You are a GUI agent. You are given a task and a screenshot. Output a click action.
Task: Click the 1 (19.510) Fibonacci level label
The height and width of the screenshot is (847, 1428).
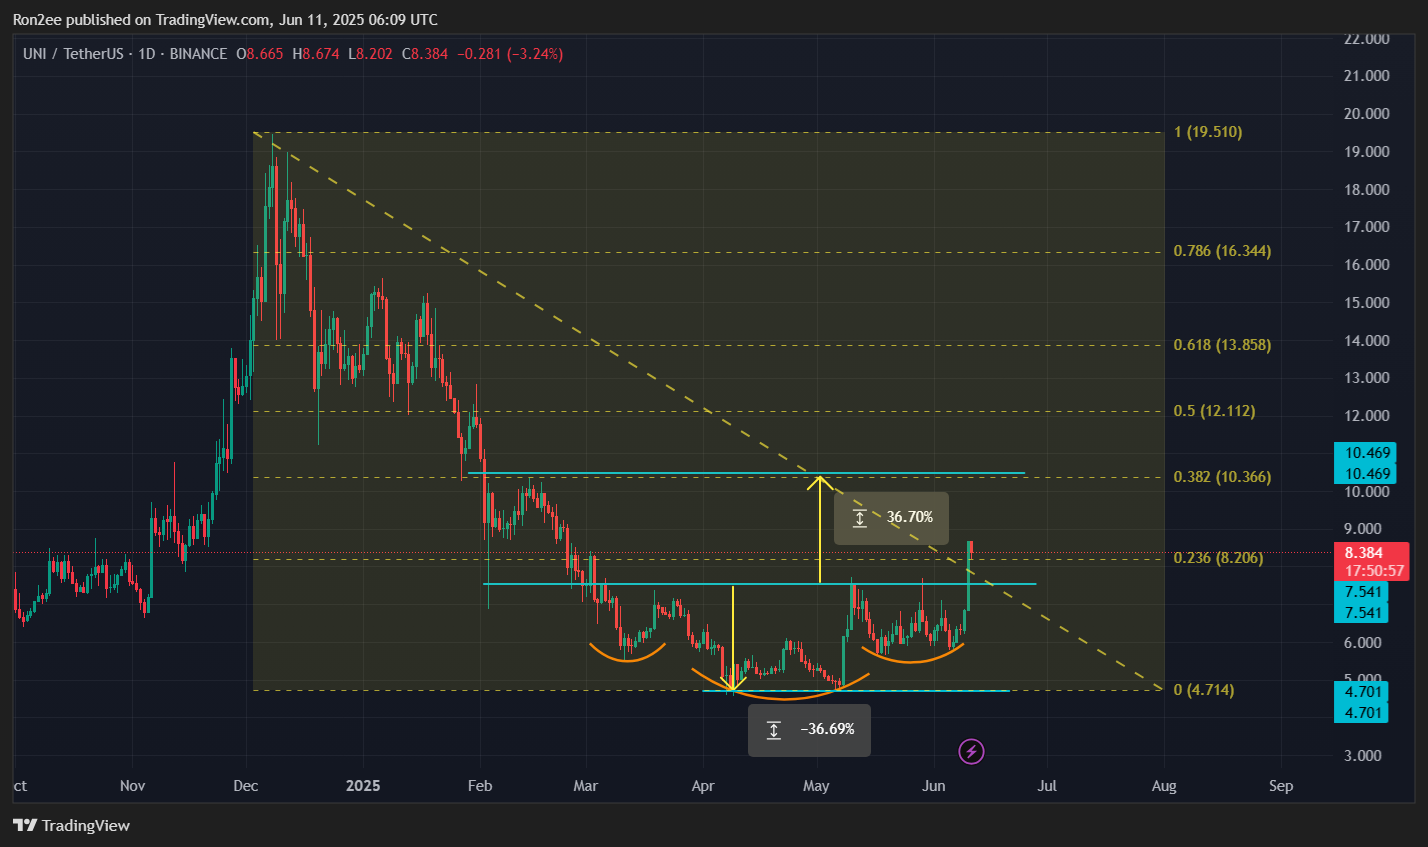[x=1208, y=132]
